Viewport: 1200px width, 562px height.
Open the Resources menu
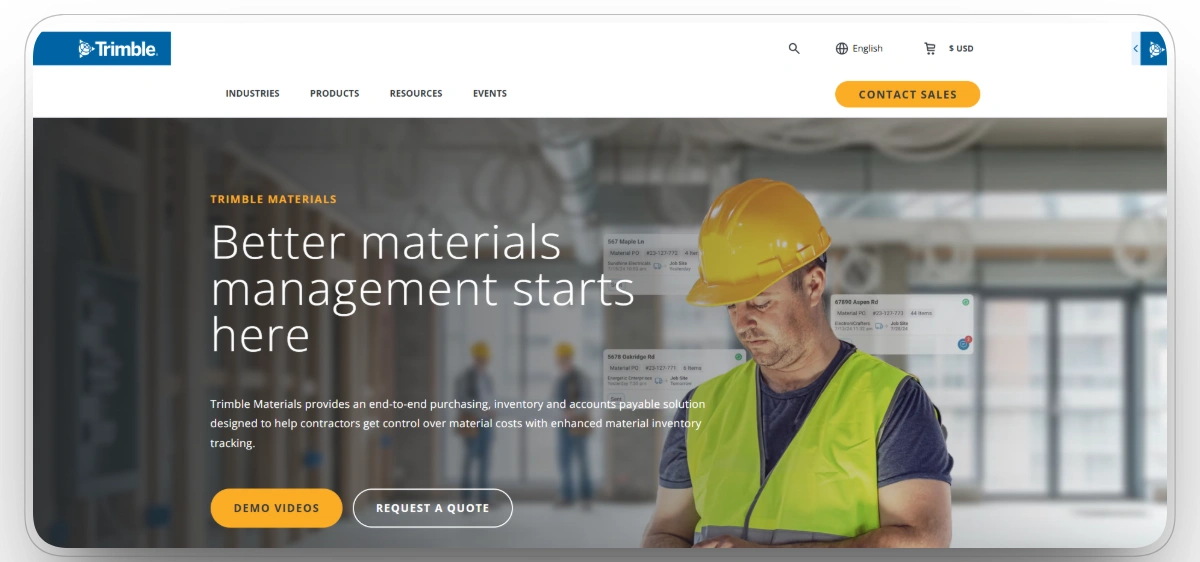pyautogui.click(x=416, y=93)
